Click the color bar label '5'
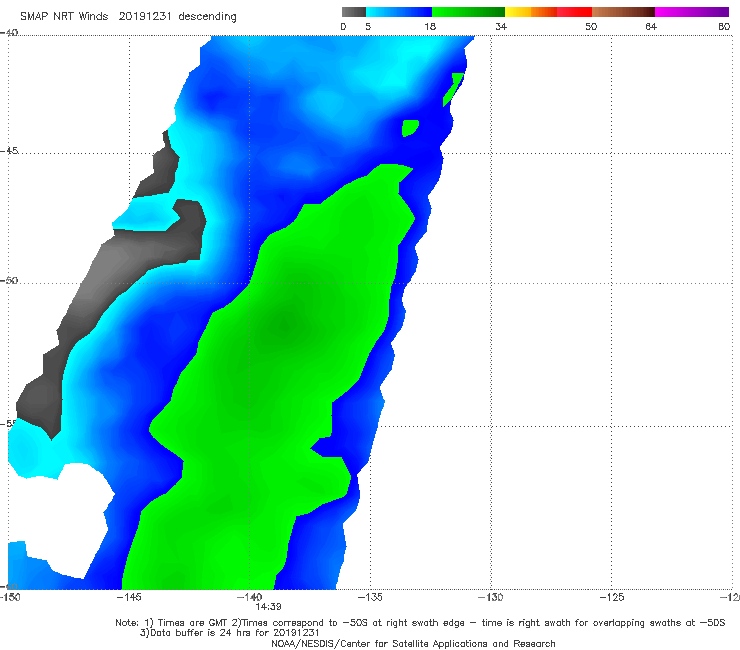 [368, 27]
